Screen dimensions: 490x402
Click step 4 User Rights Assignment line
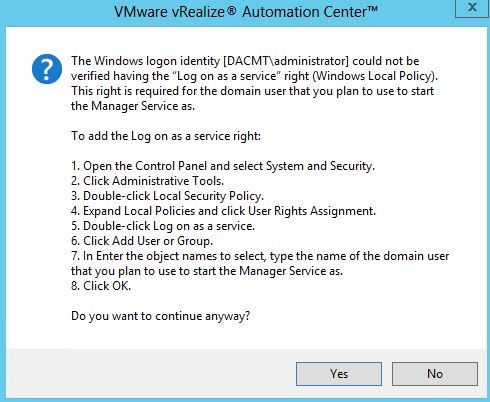223,211
